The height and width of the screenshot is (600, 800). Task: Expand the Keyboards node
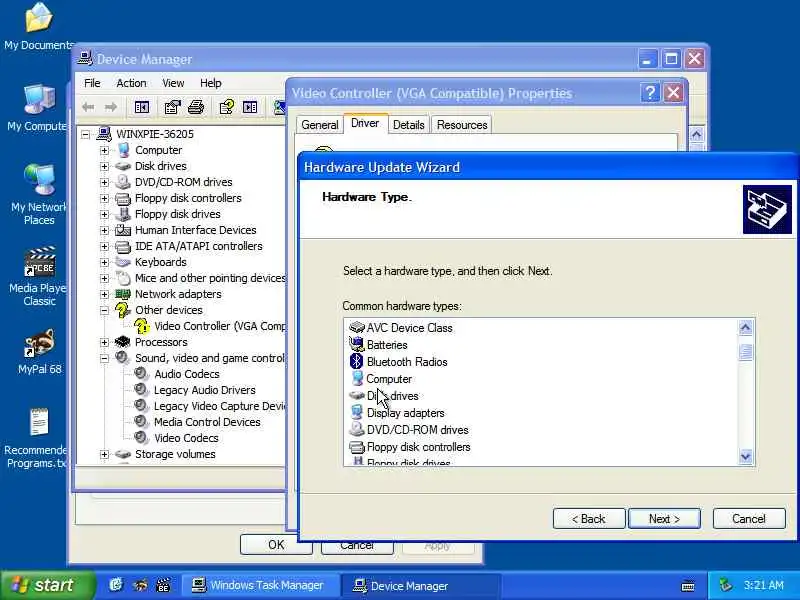click(104, 262)
